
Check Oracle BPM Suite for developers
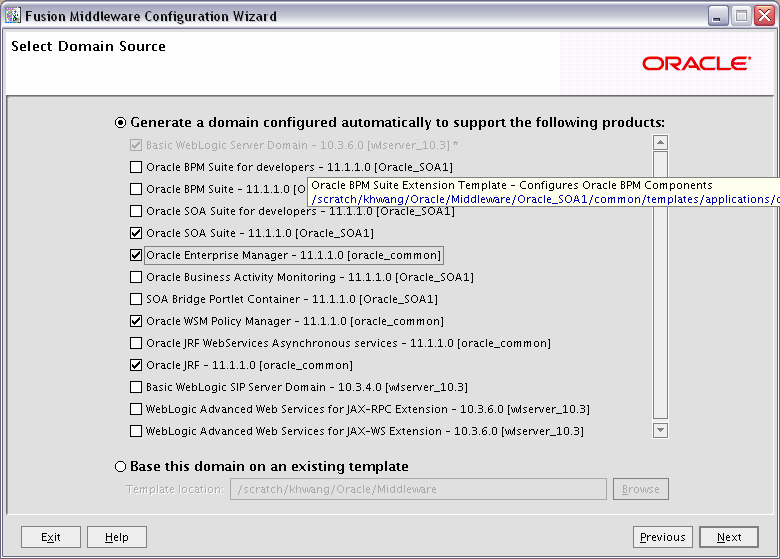pyautogui.click(x=136, y=167)
